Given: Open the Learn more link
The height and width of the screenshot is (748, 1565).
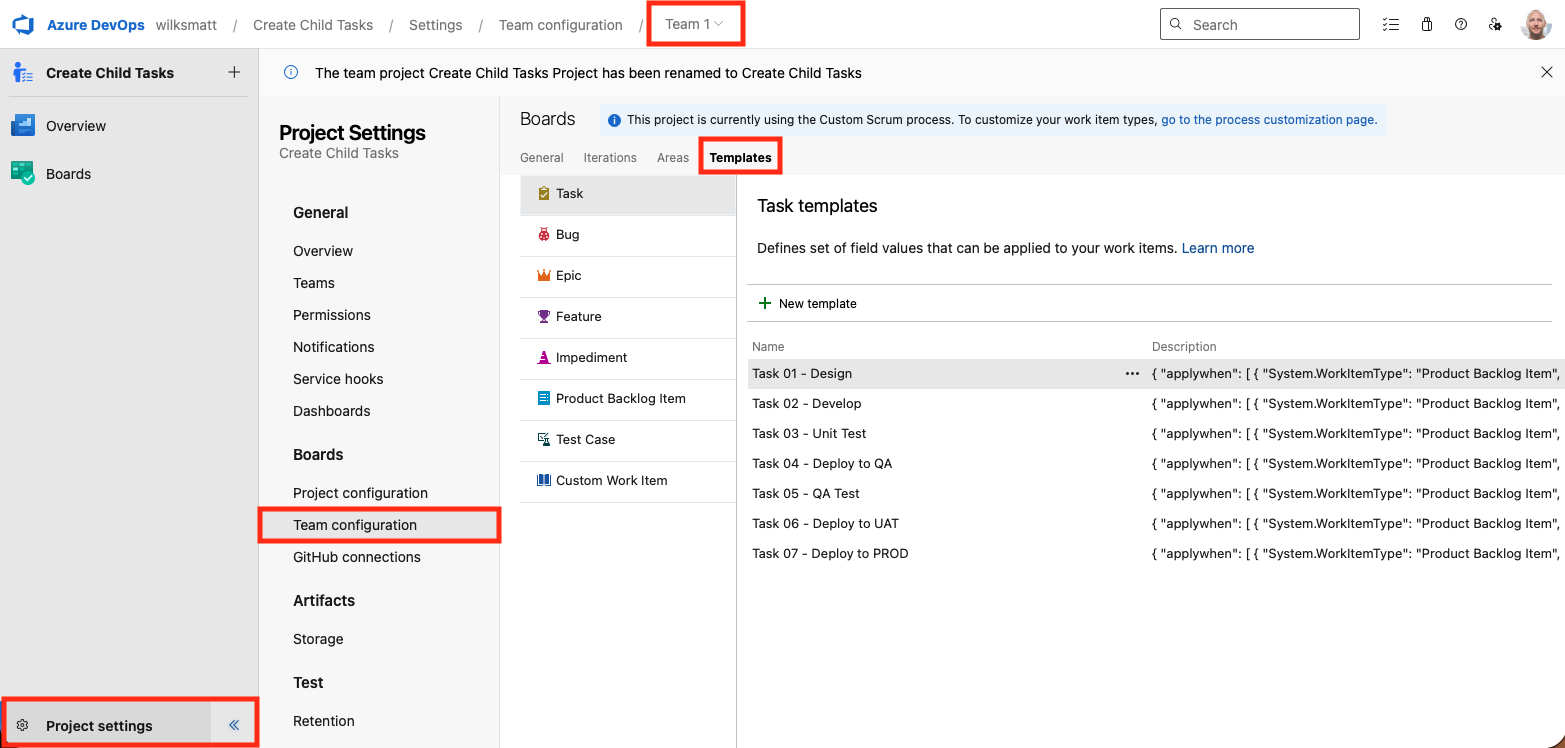Looking at the screenshot, I should tap(1217, 248).
